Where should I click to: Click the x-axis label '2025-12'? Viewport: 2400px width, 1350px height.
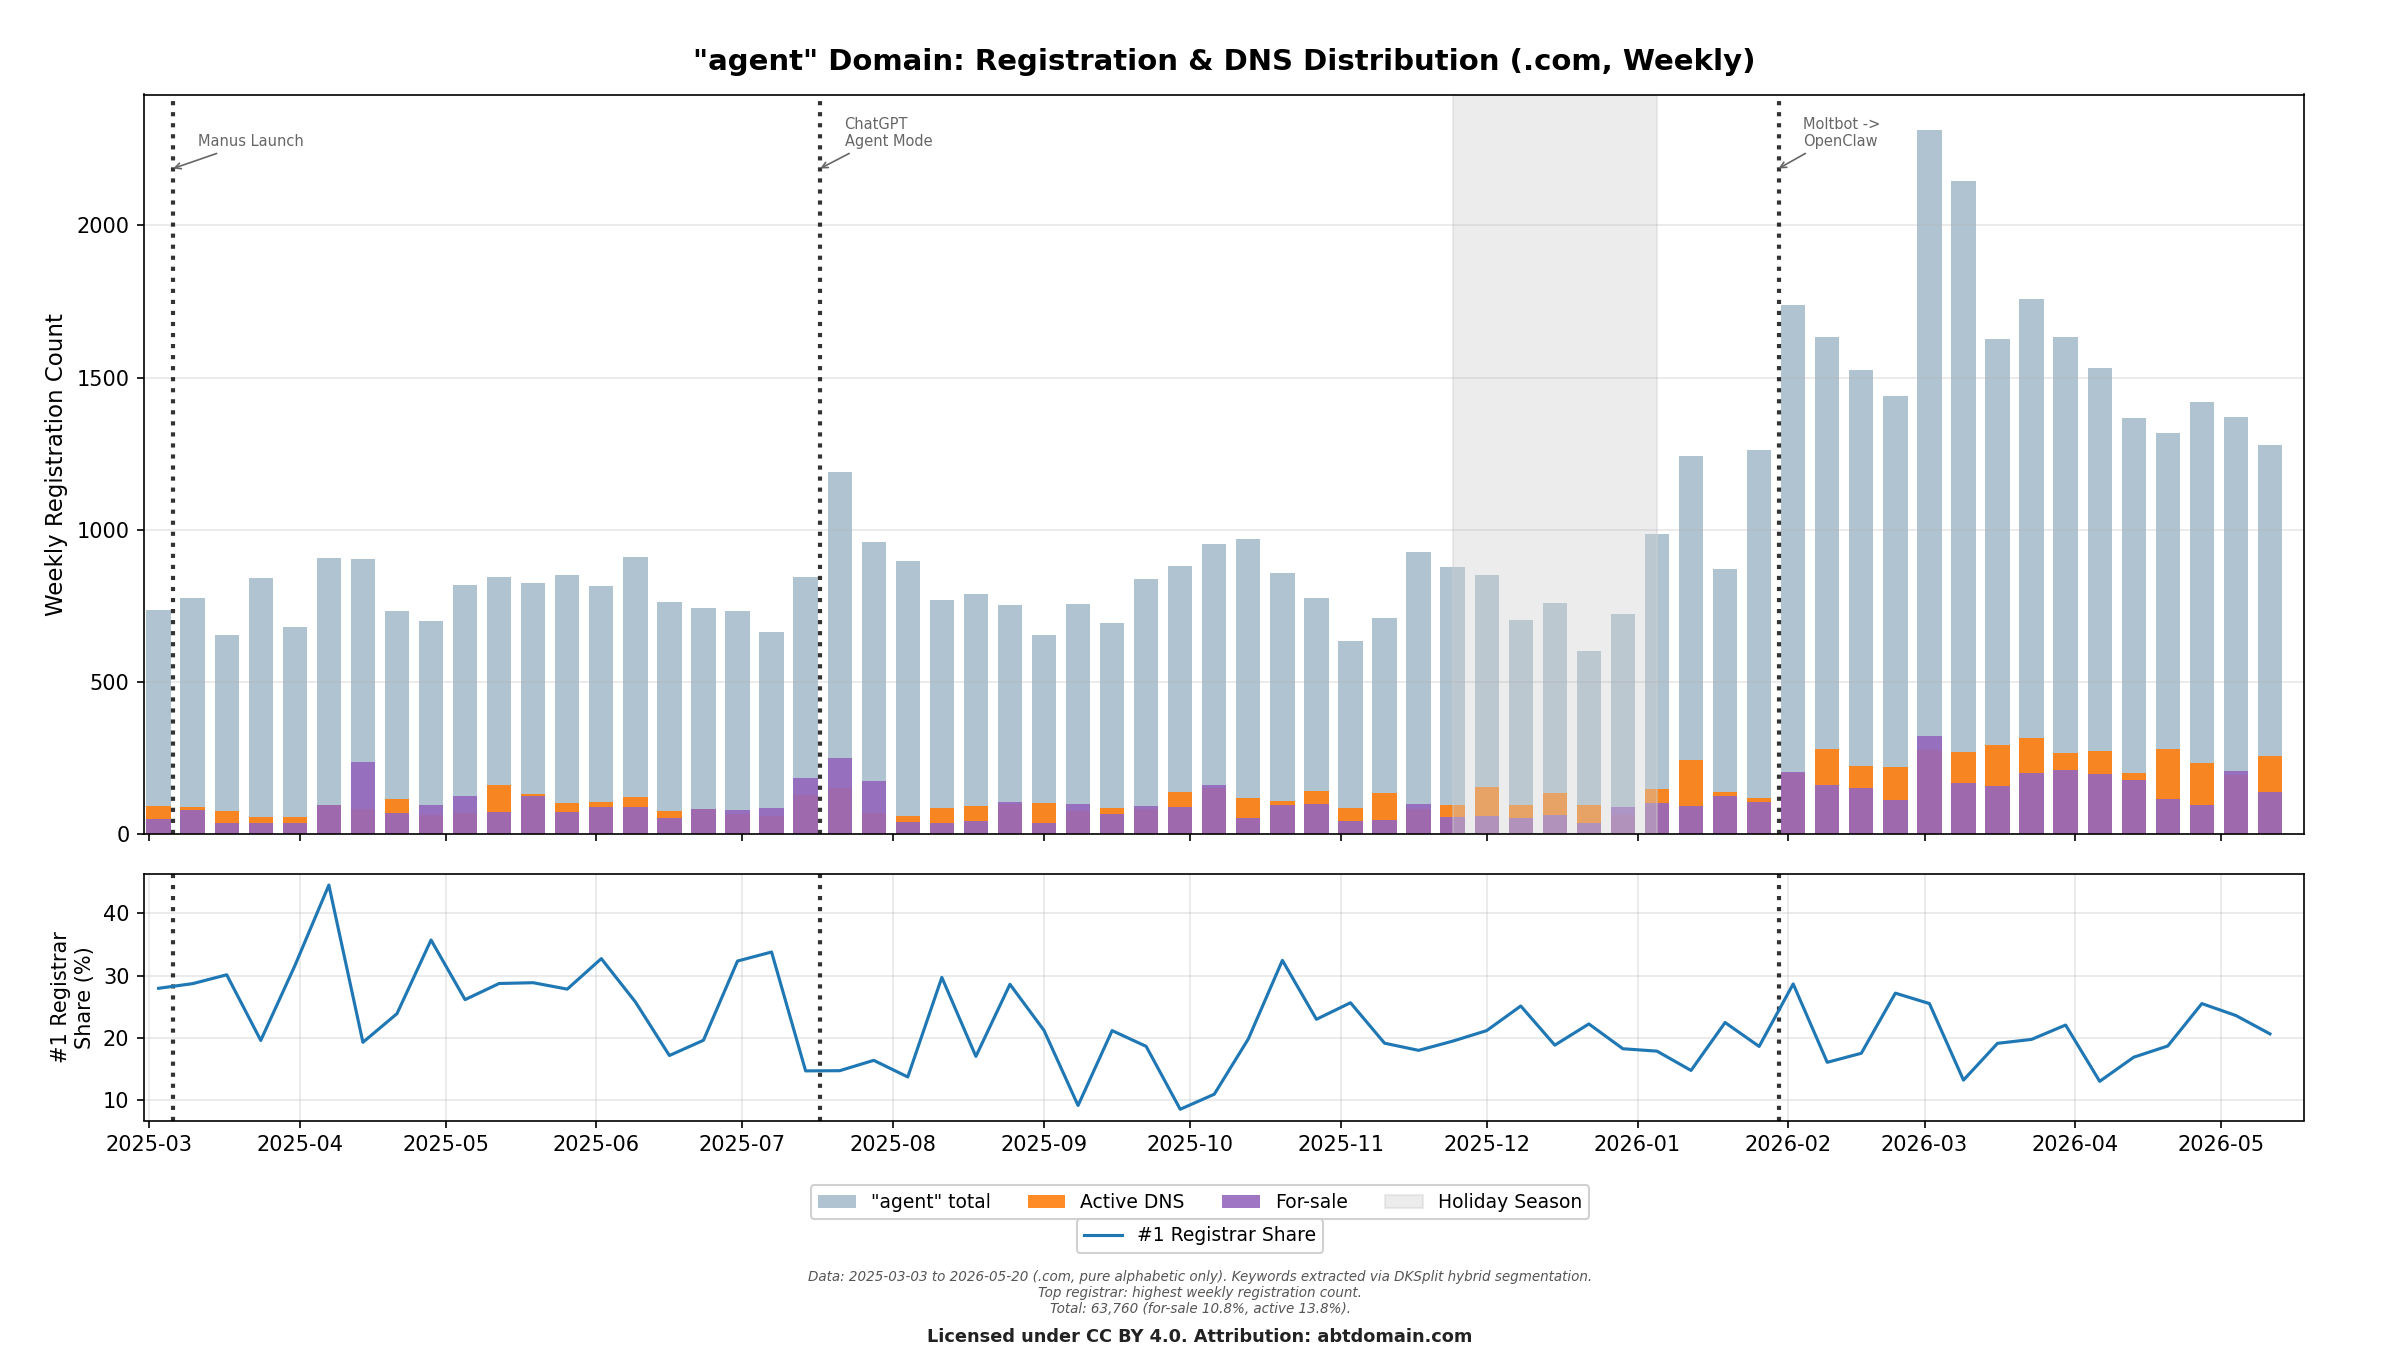click(x=1487, y=1144)
